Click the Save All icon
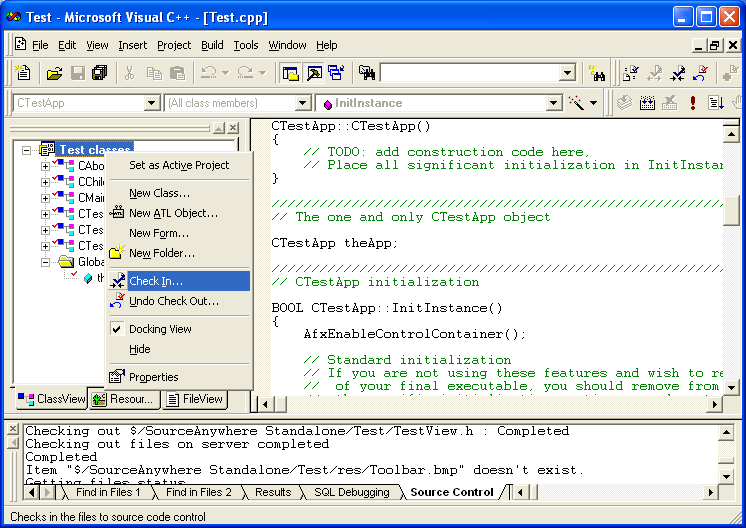The height and width of the screenshot is (528, 746). pos(99,73)
